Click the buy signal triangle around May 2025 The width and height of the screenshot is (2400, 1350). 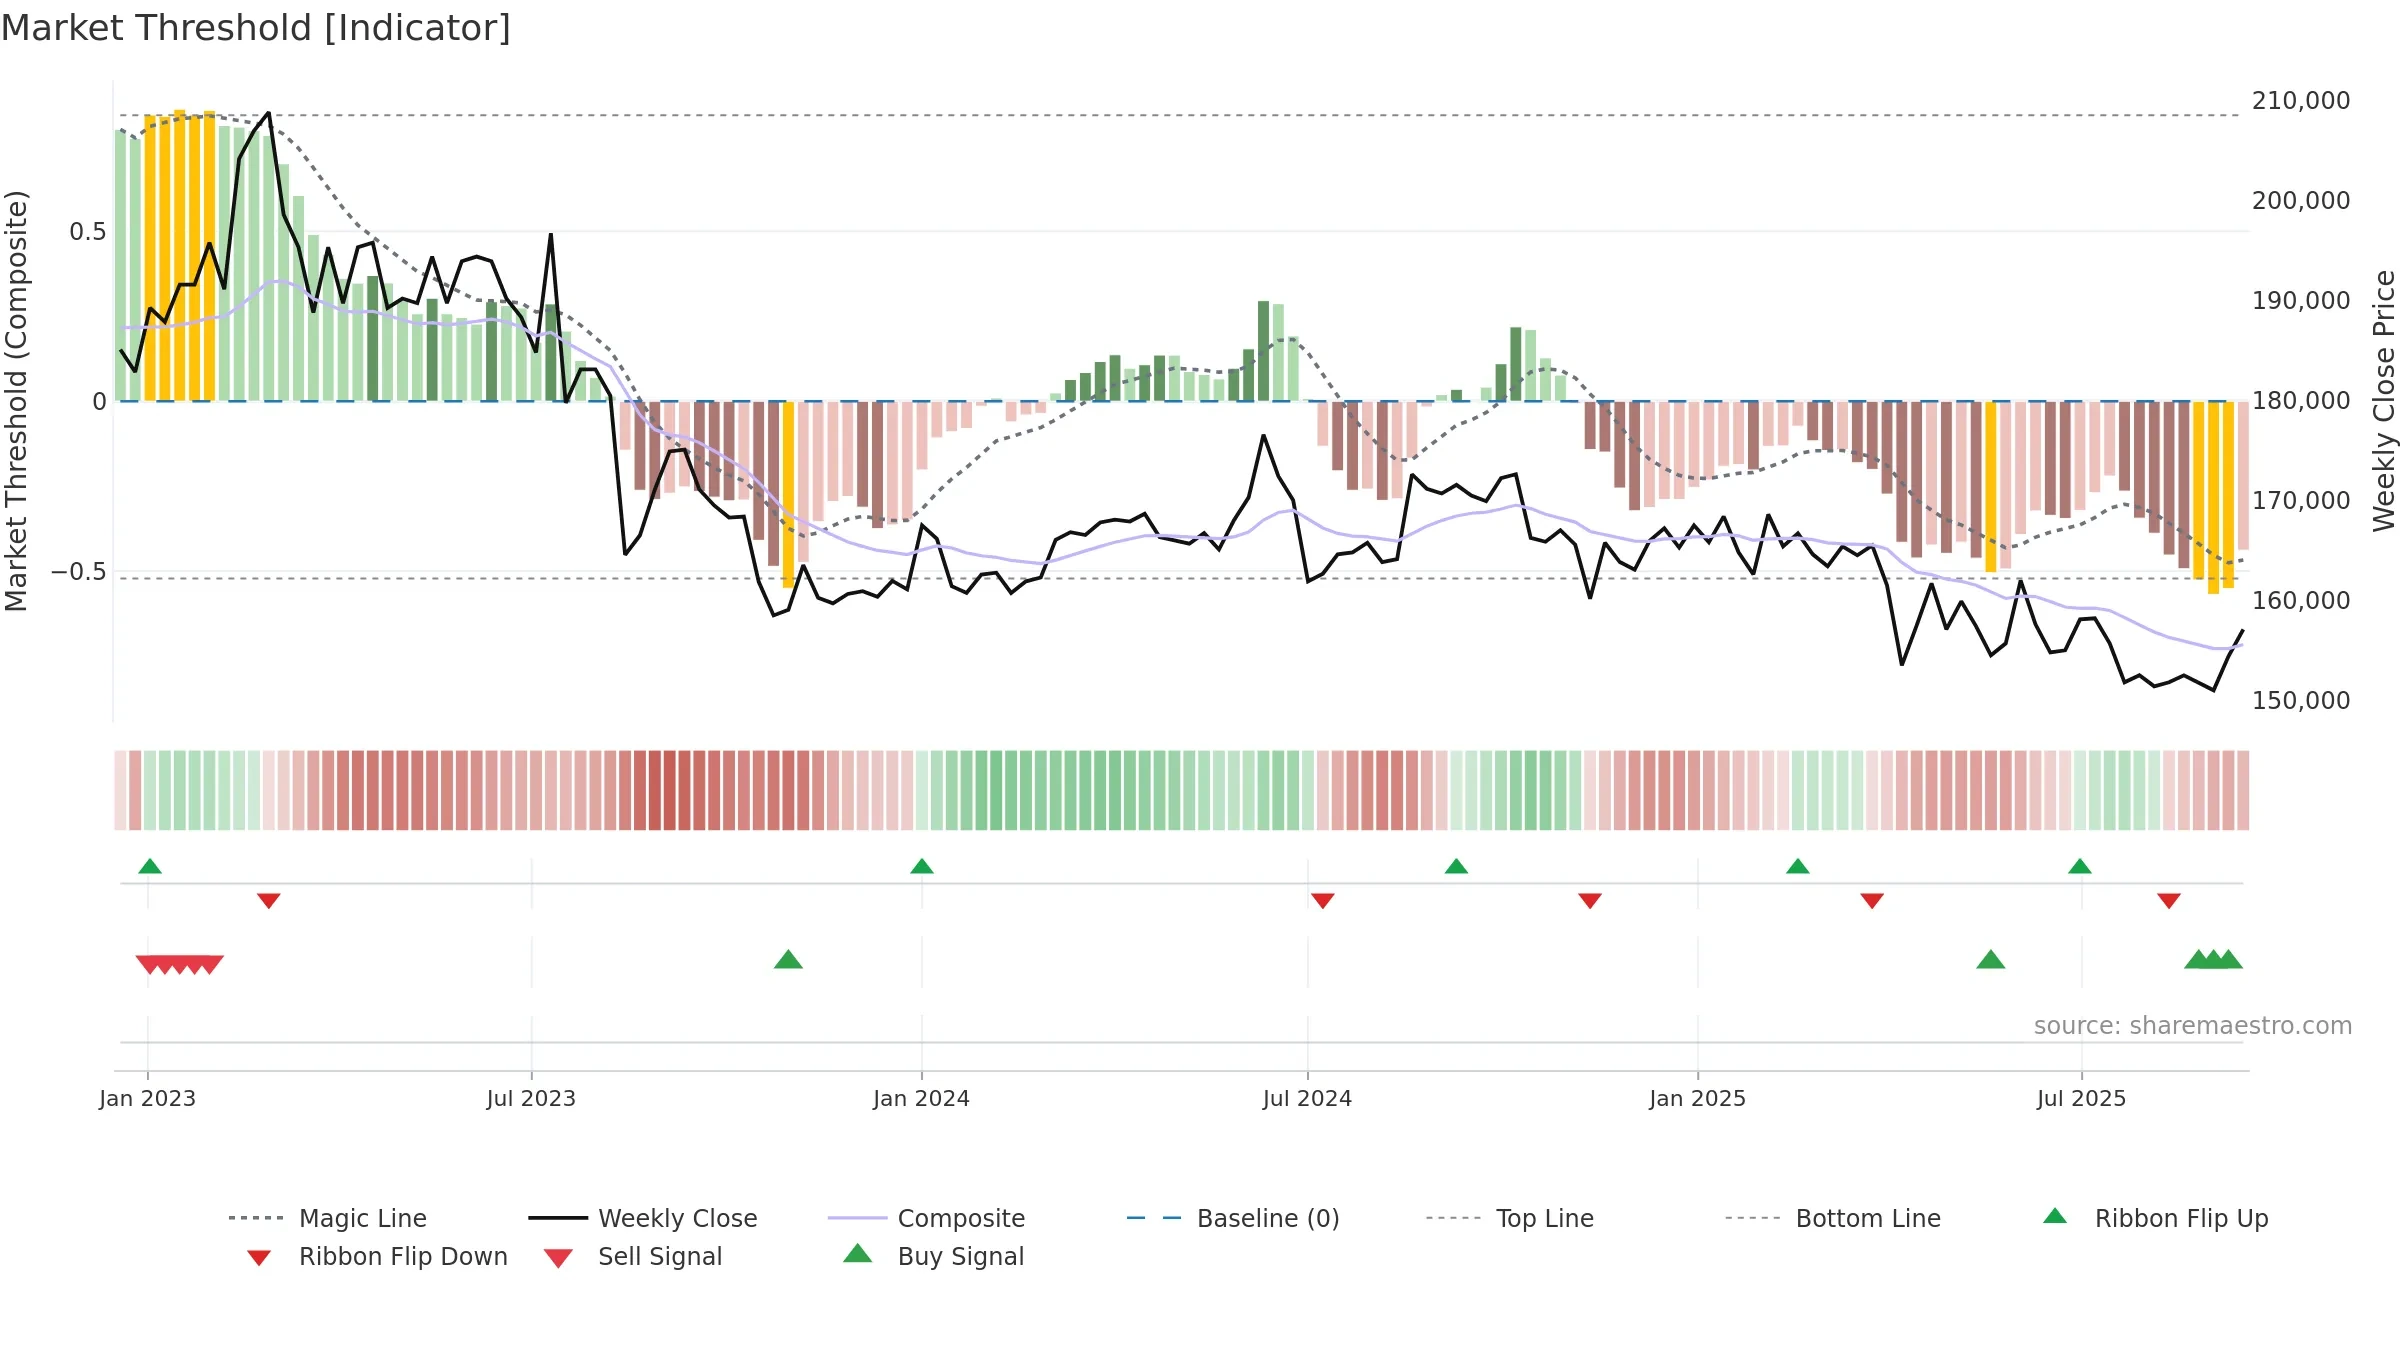[1991, 960]
